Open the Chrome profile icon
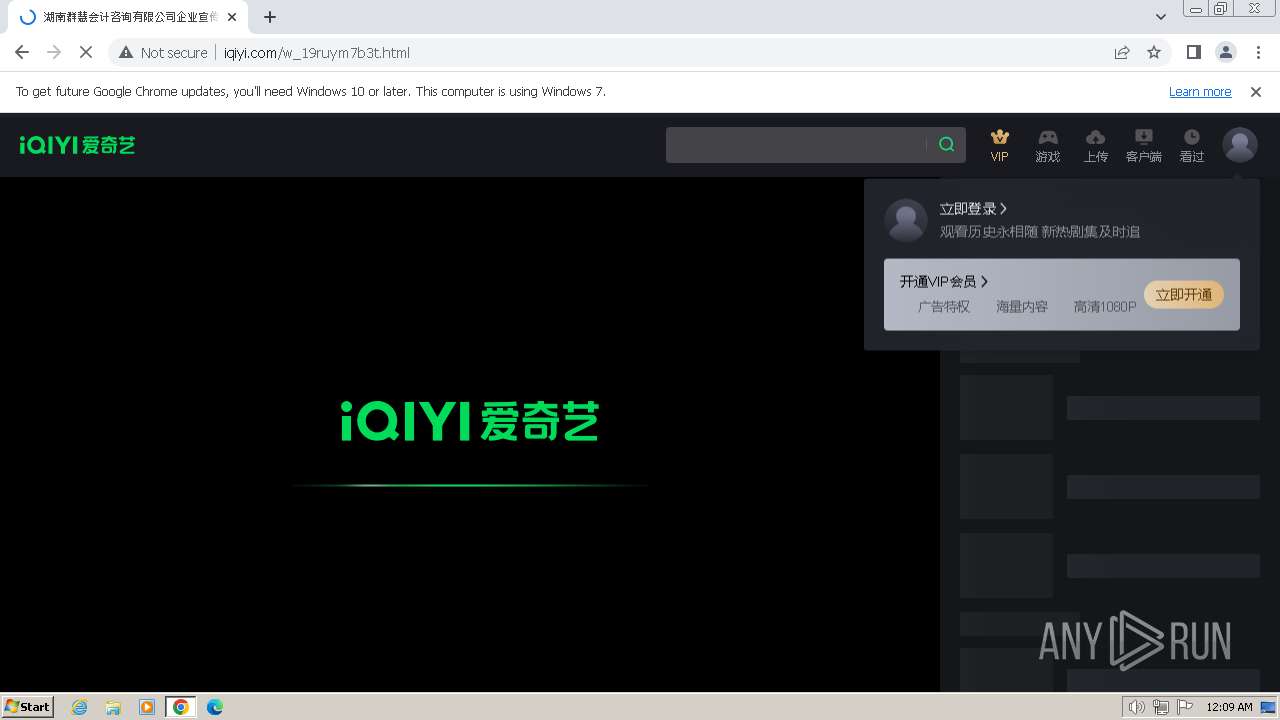This screenshot has width=1280, height=720. 1226,53
